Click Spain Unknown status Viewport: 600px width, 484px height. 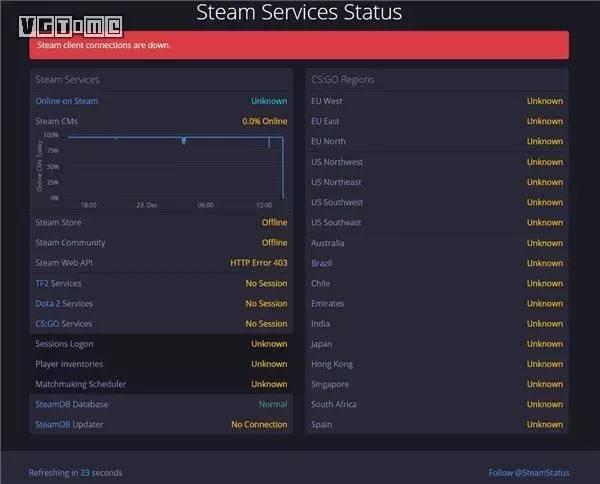coord(545,425)
